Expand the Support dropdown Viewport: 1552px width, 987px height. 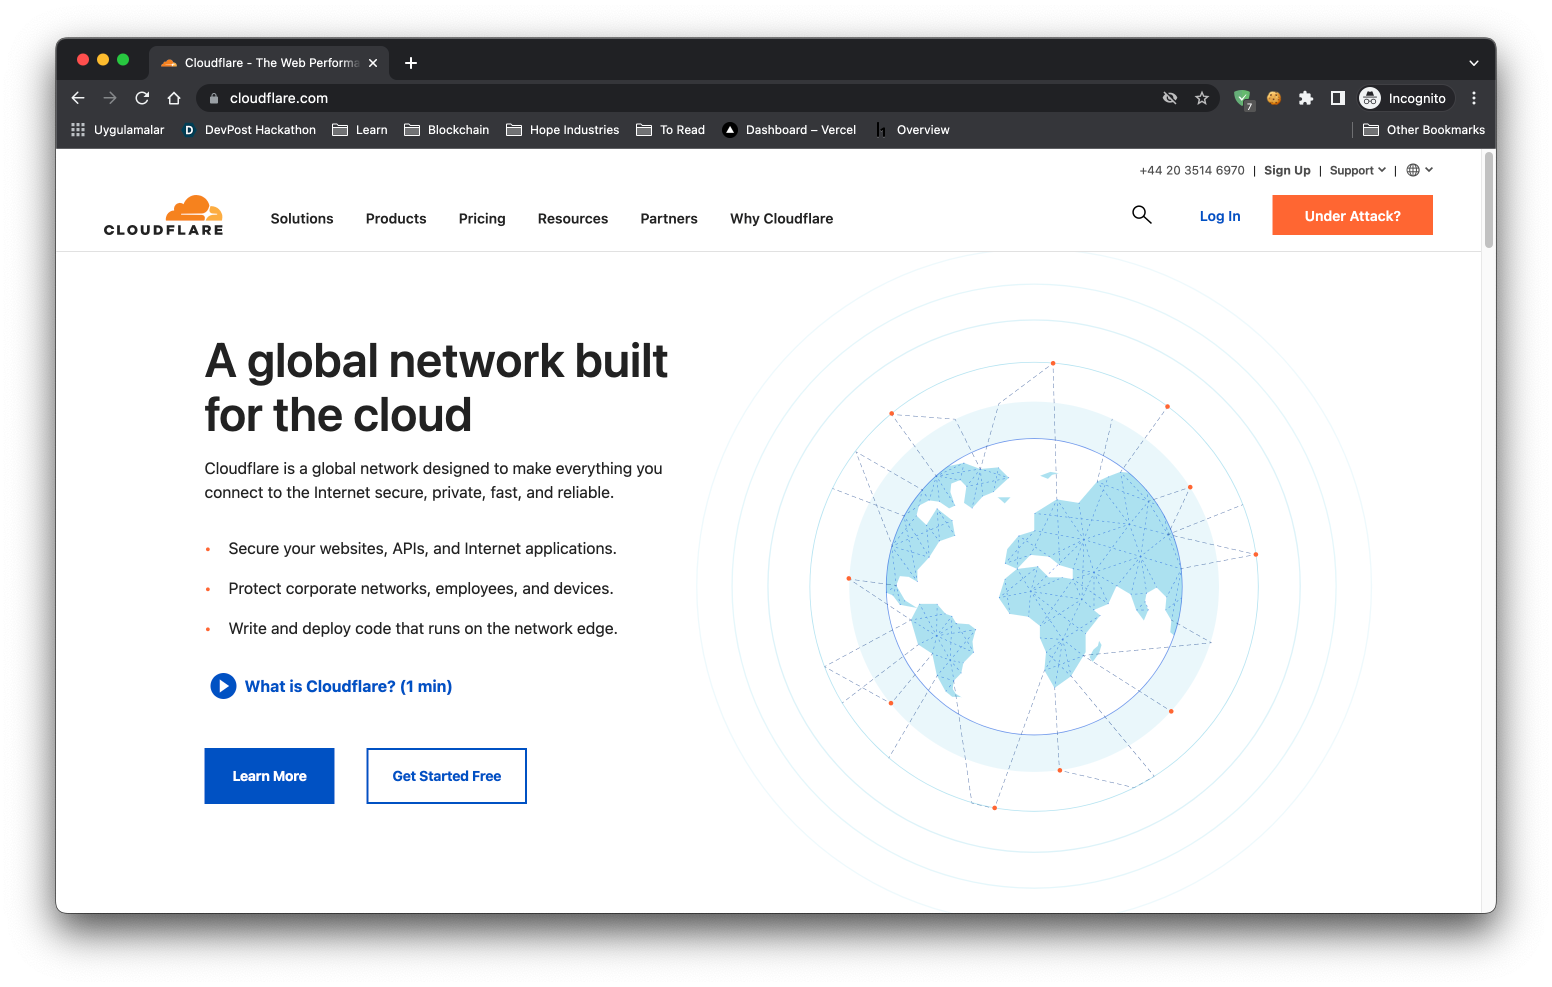pos(1356,170)
